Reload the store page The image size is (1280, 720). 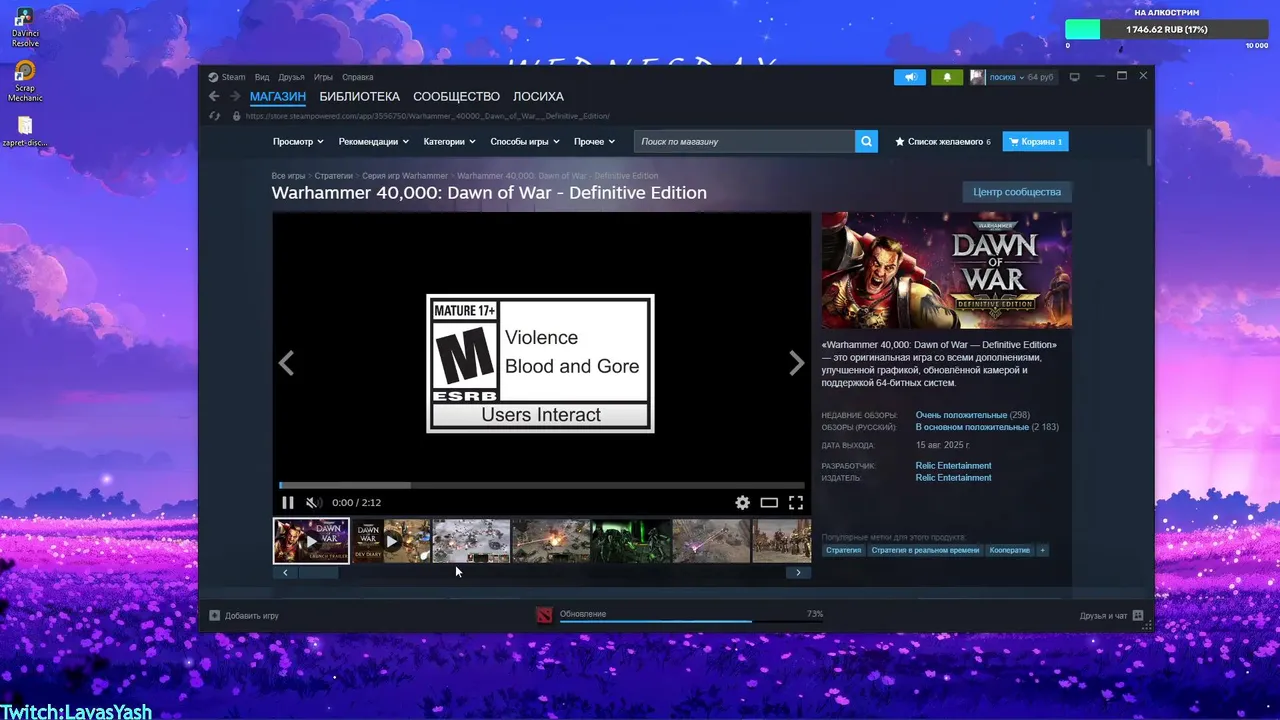(x=214, y=116)
